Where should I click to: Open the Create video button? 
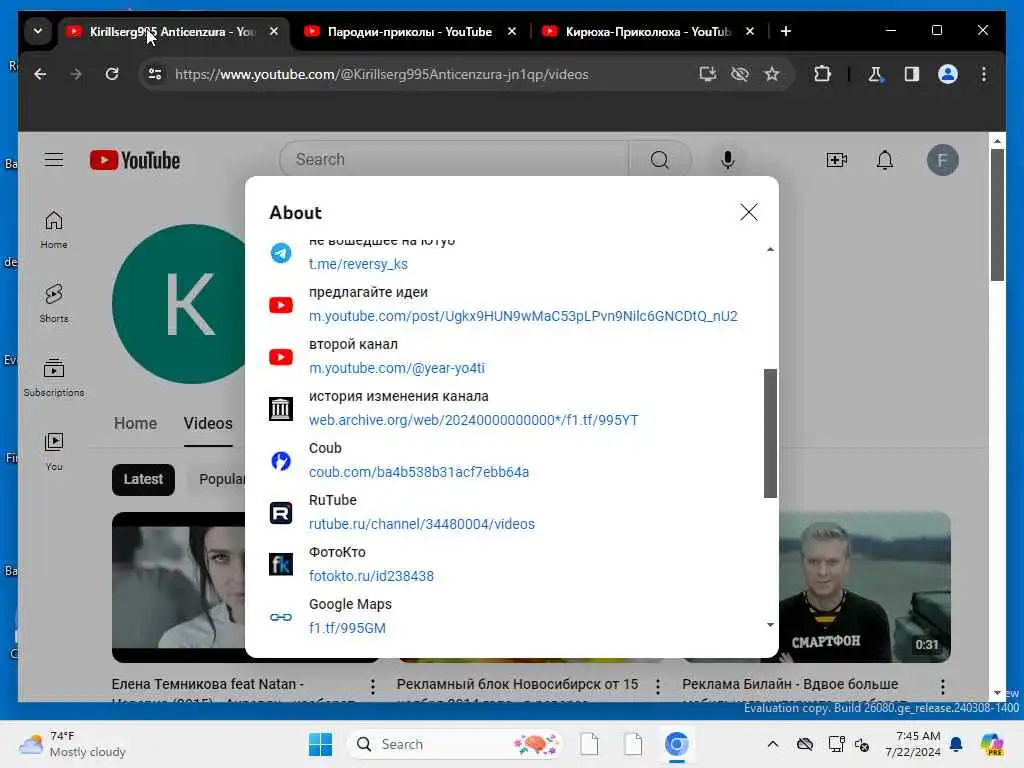pyautogui.click(x=837, y=159)
